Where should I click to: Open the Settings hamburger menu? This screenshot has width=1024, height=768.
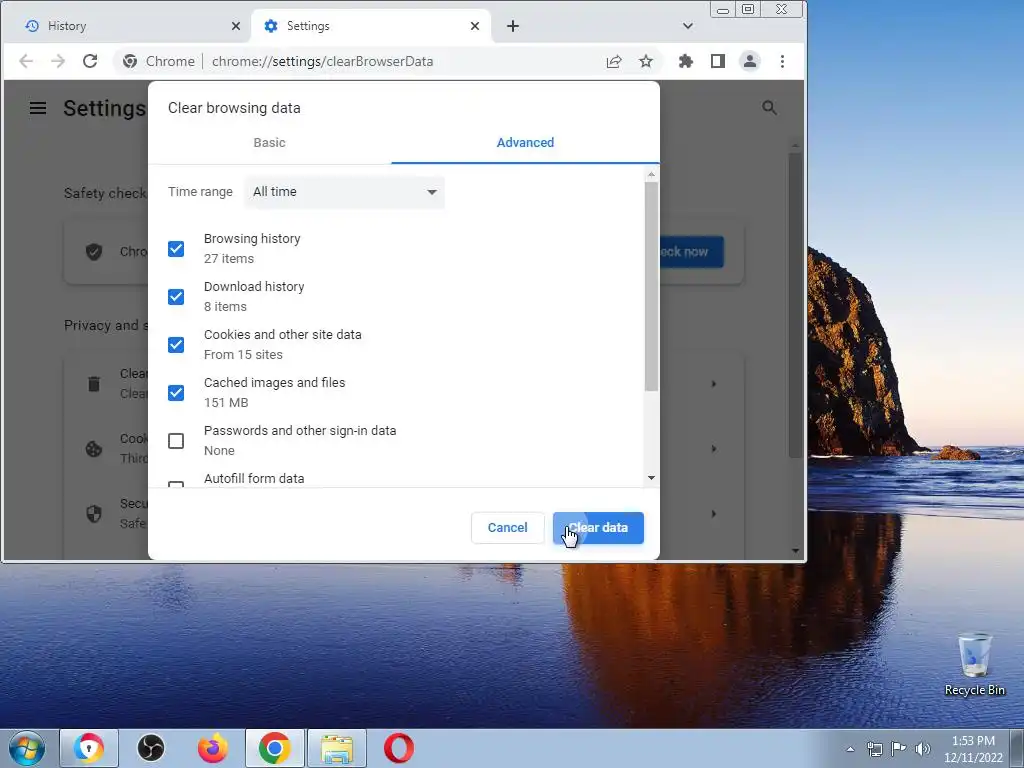point(38,108)
